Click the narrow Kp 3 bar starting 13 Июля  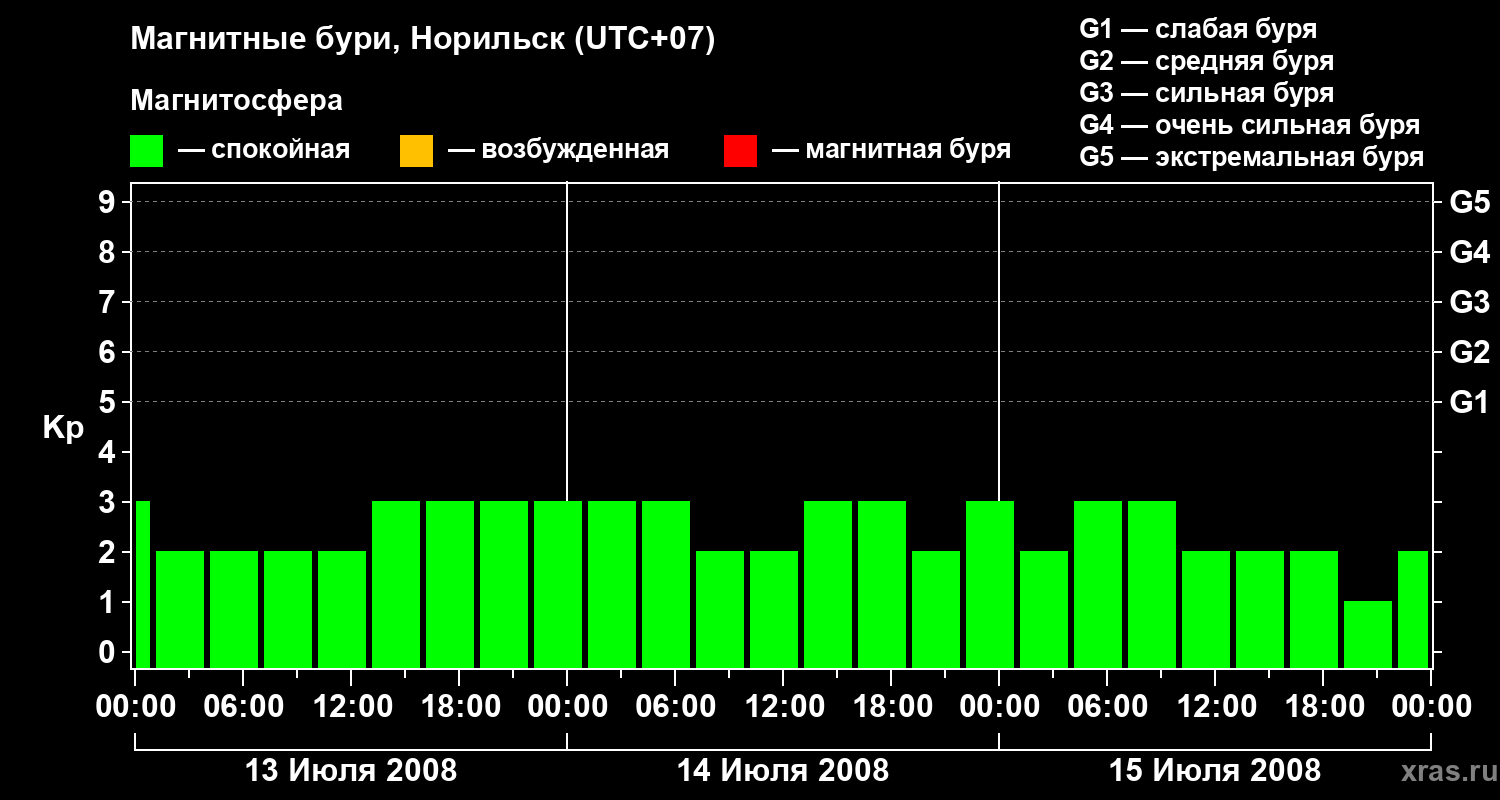(x=142, y=584)
